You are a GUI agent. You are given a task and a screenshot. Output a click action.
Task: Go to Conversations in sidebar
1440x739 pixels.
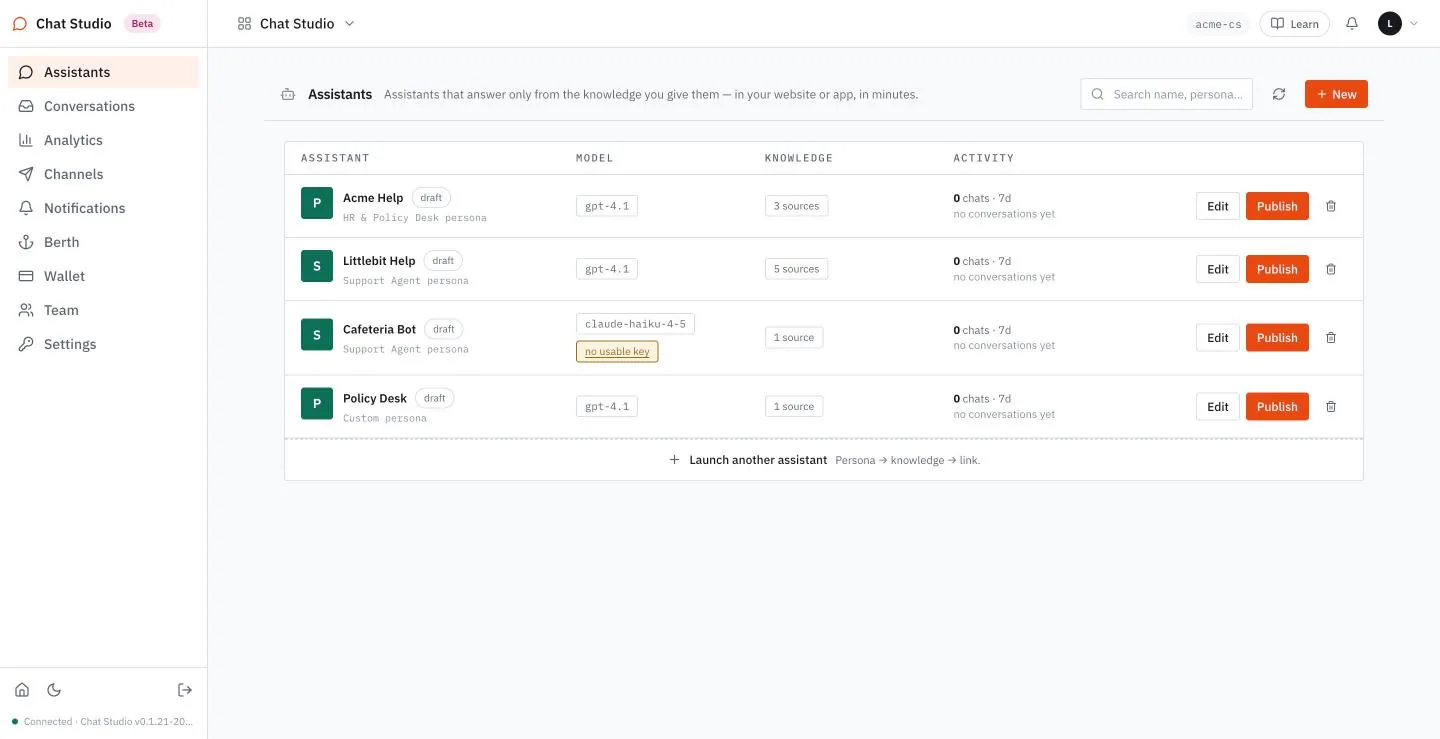(104, 106)
